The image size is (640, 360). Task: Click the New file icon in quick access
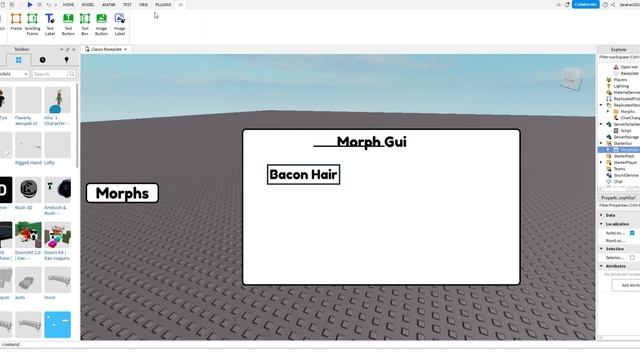pyautogui.click(x=3, y=4)
